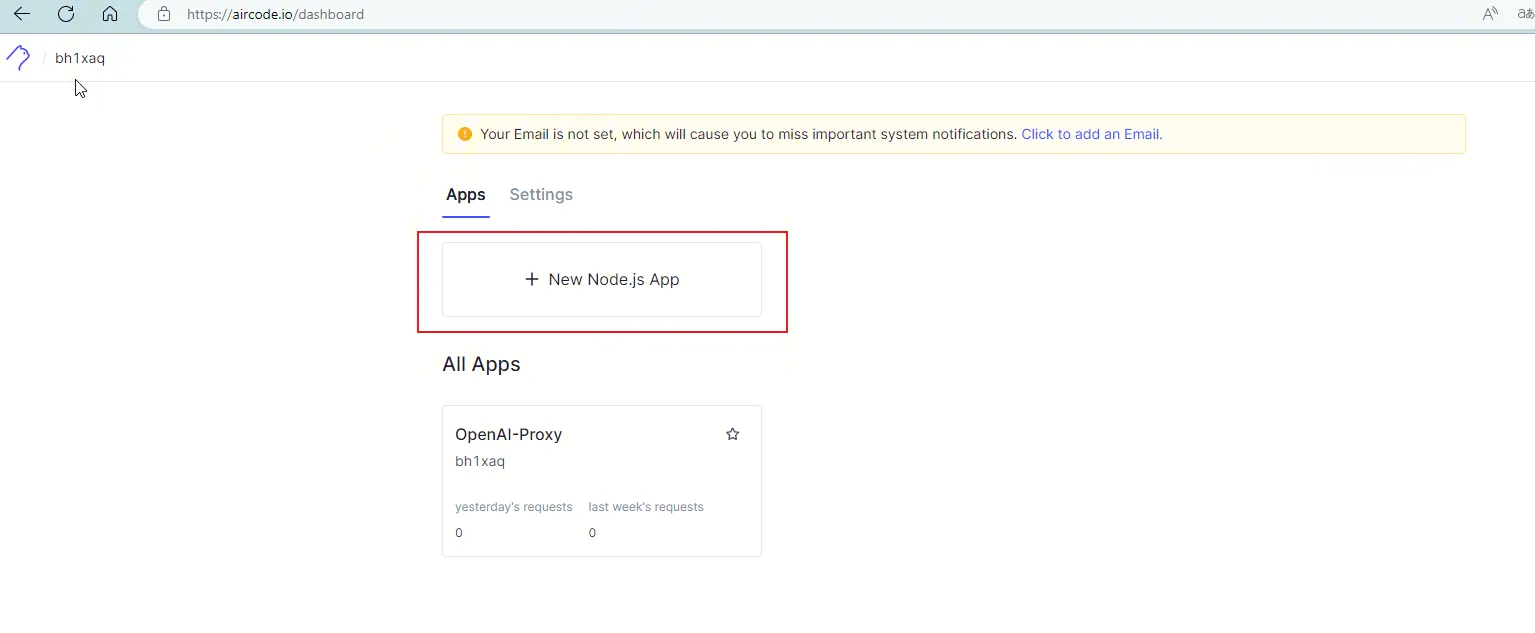View site info via the lock icon
Viewport: 1535px width, 633px height.
click(x=164, y=15)
